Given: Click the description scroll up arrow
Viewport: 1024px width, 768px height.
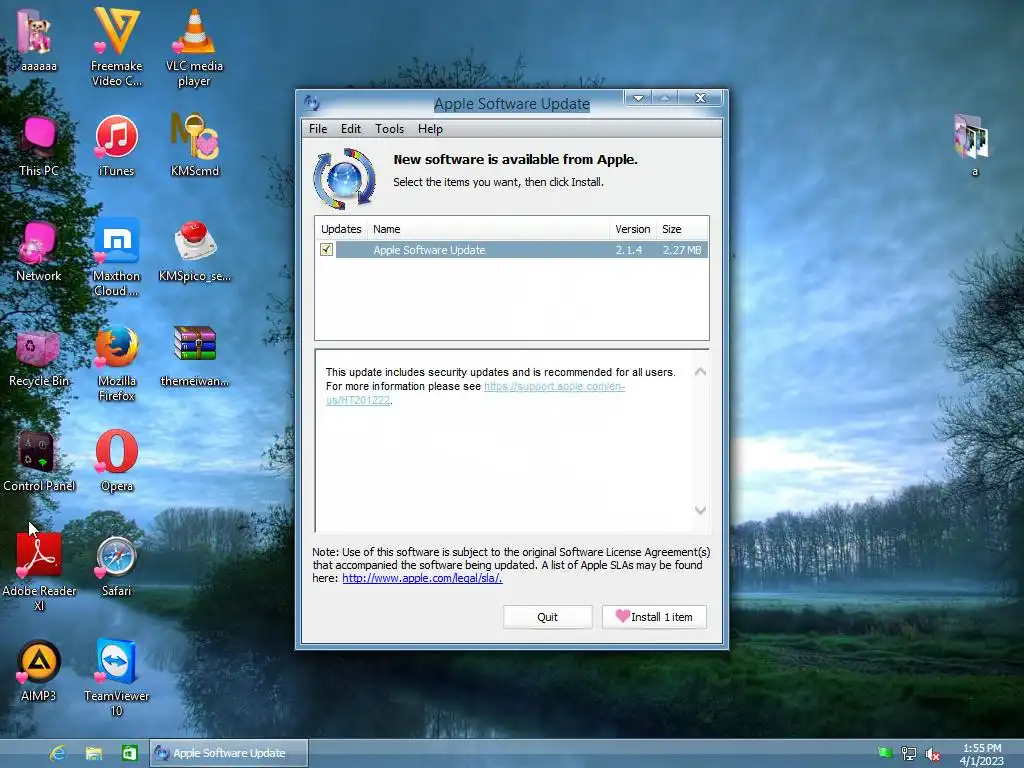Looking at the screenshot, I should 700,372.
